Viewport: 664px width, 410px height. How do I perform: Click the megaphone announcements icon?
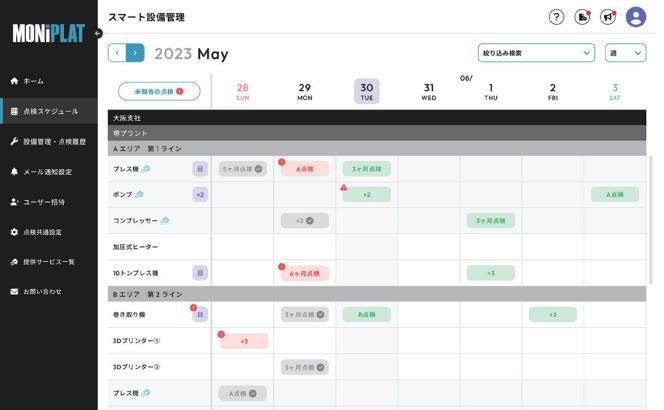609,17
